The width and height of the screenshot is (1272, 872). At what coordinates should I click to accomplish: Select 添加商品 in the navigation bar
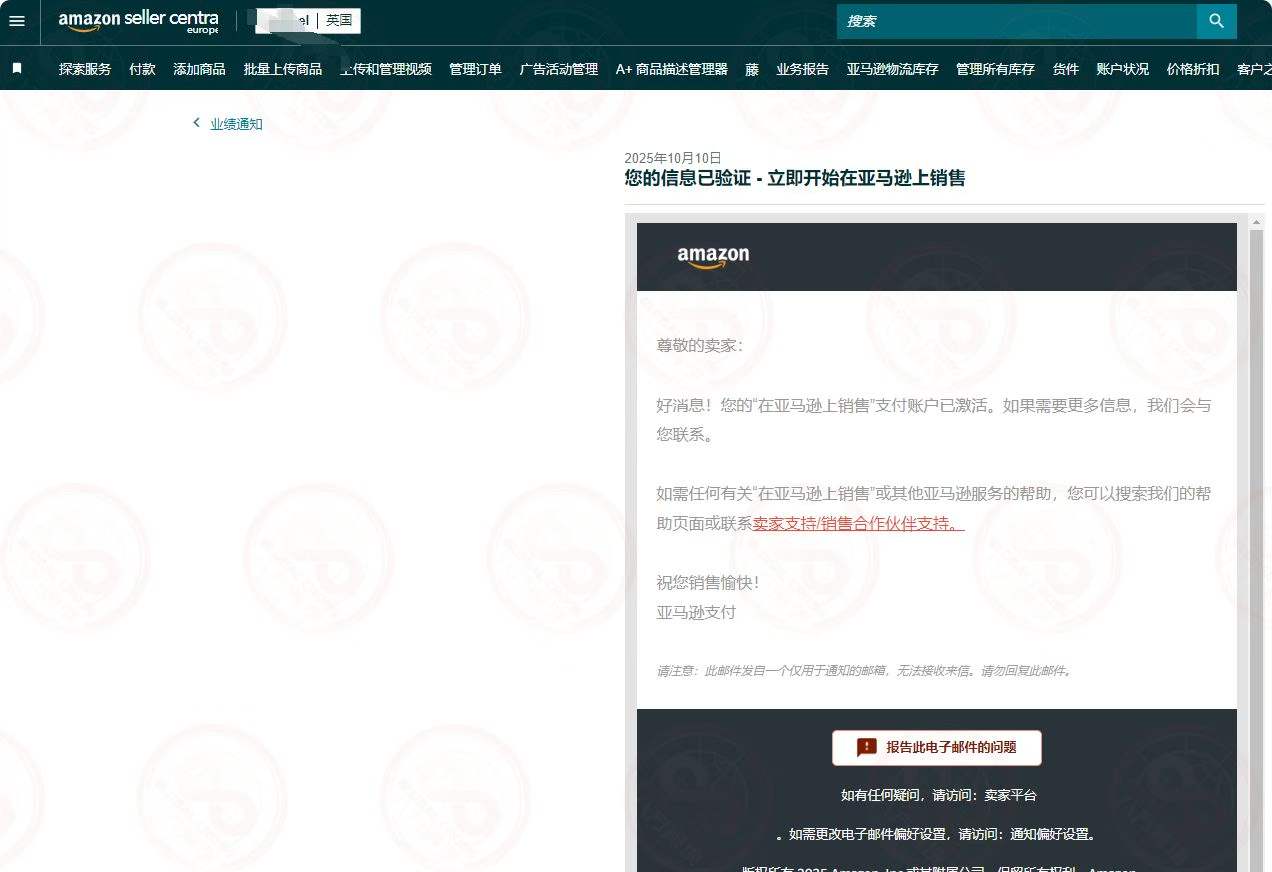click(199, 69)
